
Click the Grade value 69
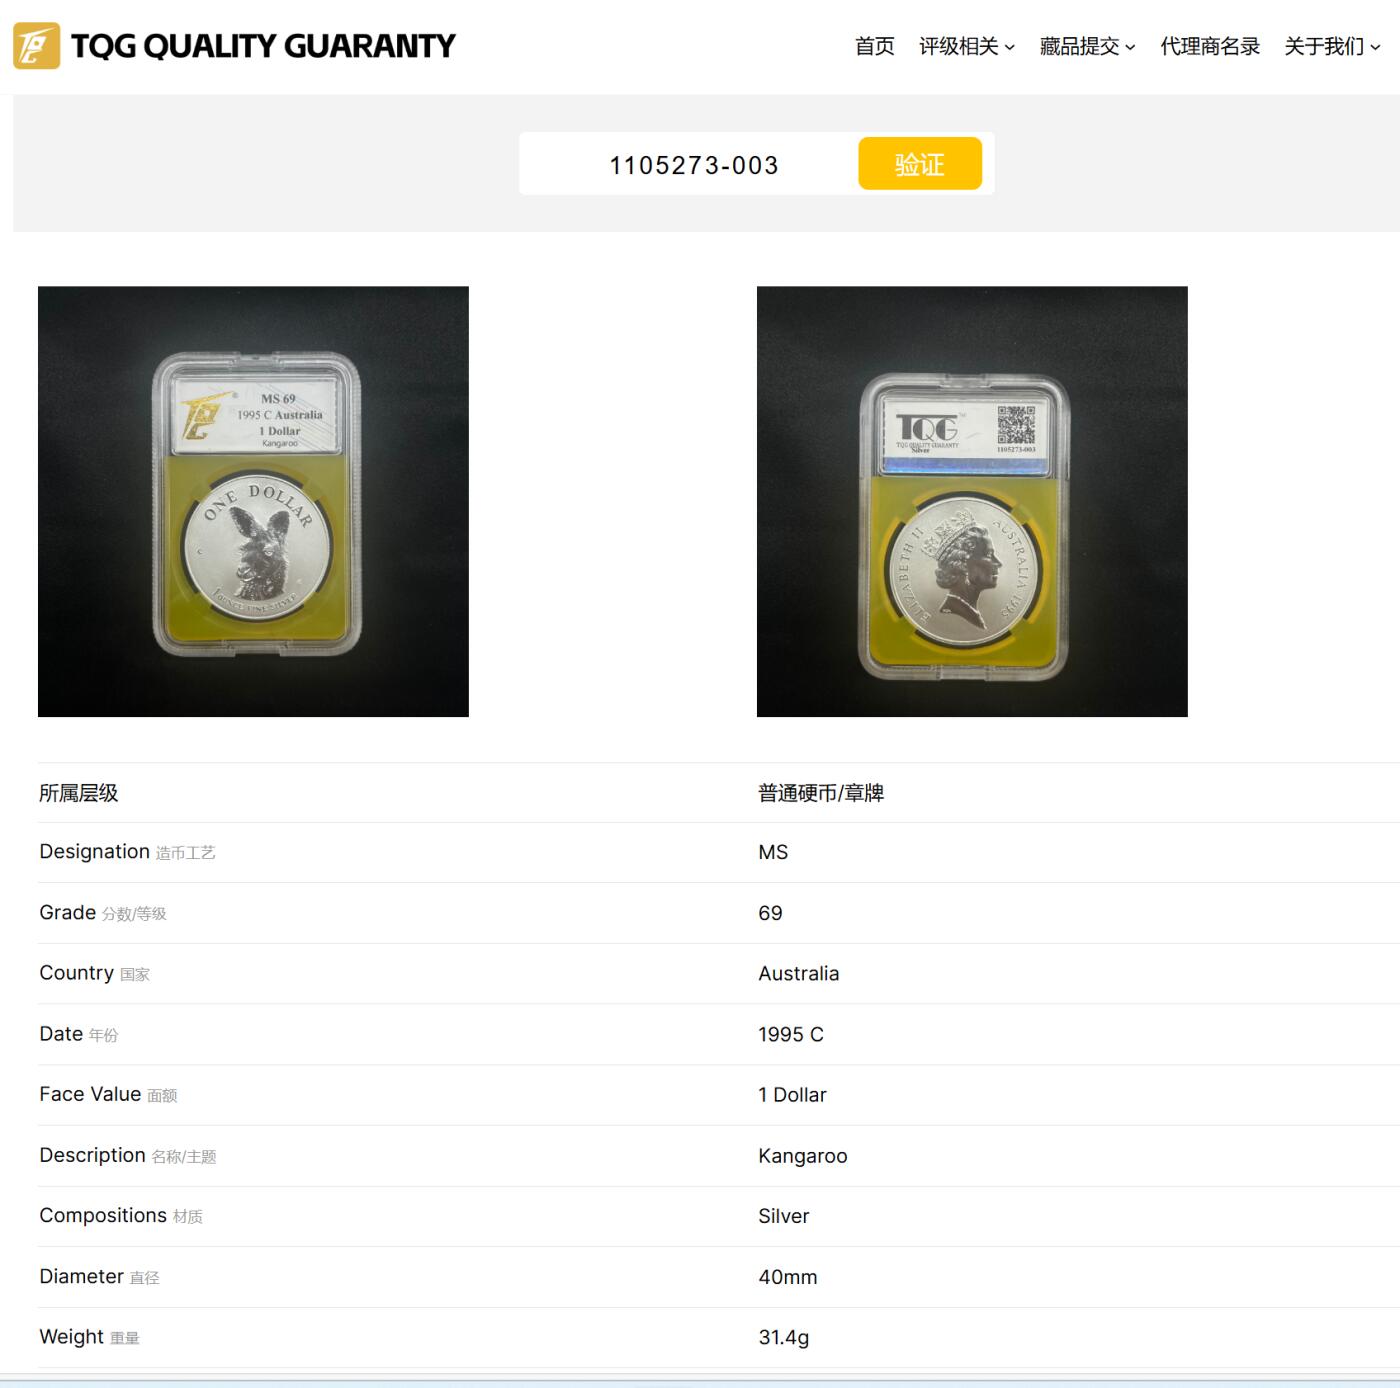point(770,913)
